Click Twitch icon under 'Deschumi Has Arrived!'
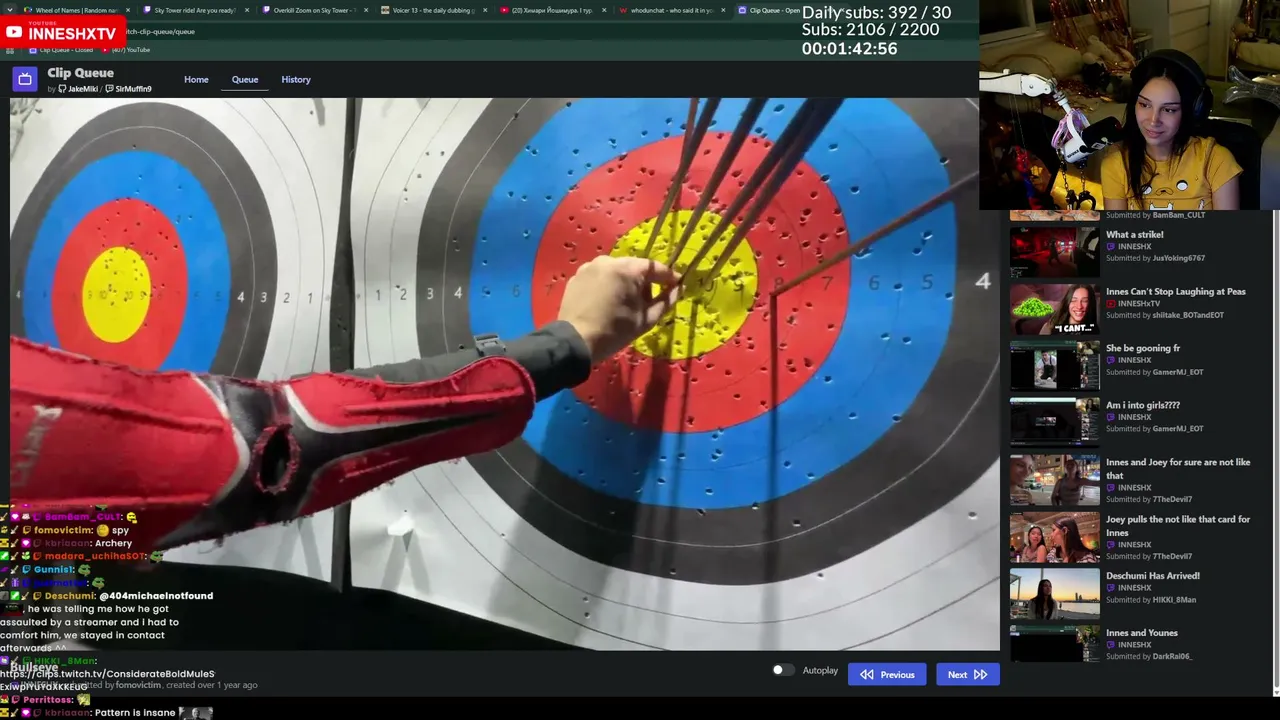Viewport: 1280px width, 720px height. pyautogui.click(x=1111, y=588)
